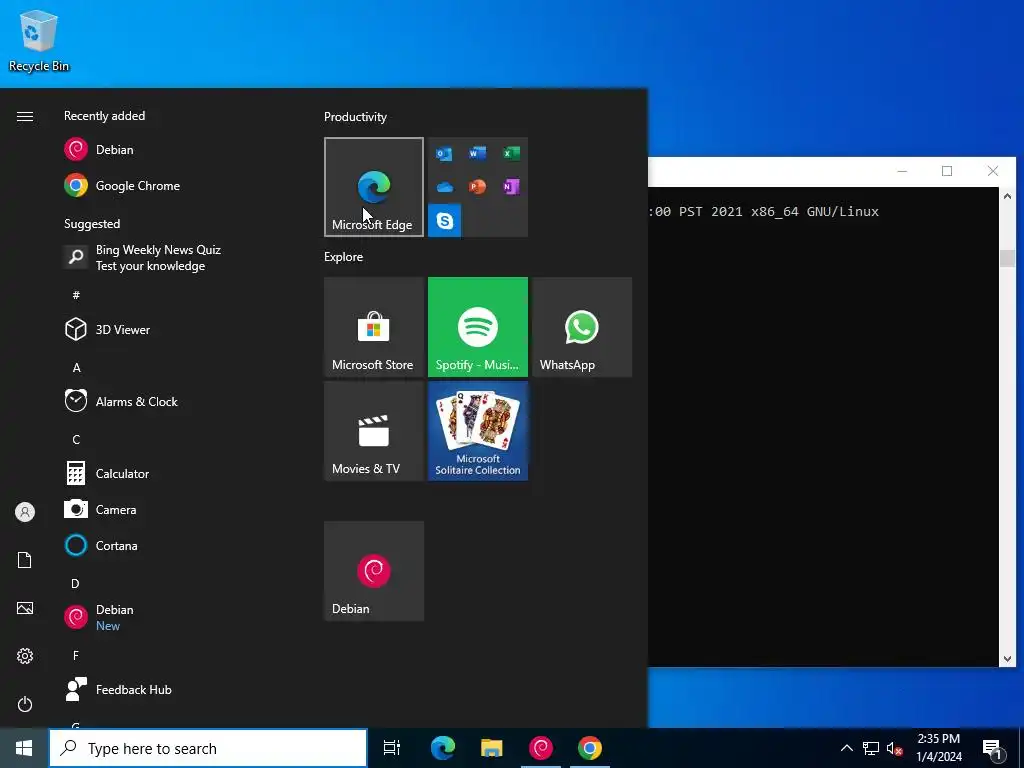Maximize the terminal window
The width and height of the screenshot is (1024, 768).
947,171
